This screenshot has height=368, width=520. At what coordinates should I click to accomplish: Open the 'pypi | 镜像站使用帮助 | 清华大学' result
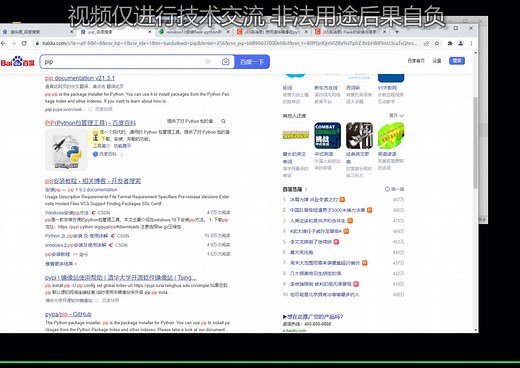coord(121,277)
